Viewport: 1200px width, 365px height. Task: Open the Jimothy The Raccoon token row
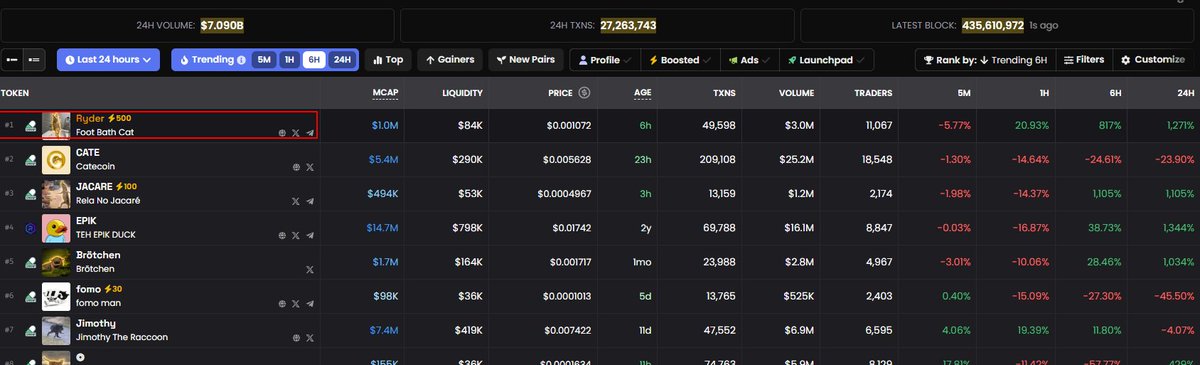pos(600,331)
